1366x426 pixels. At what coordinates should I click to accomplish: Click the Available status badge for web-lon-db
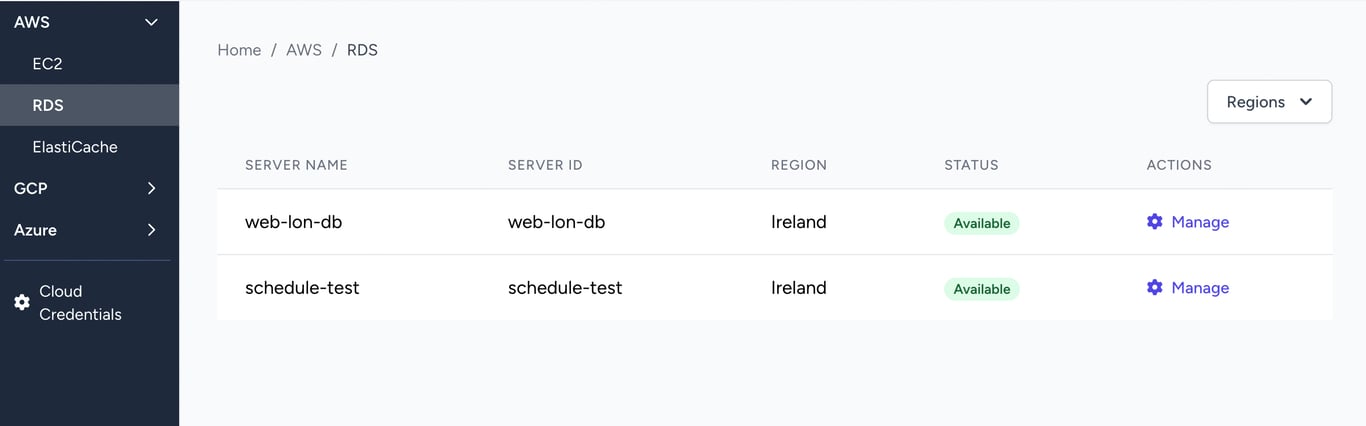[981, 223]
